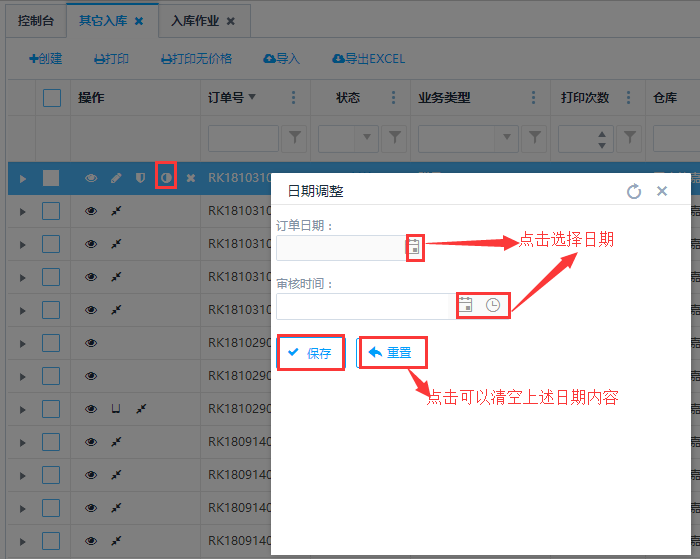Switch to the 入库作业 tab
The image size is (700, 559).
coord(195,20)
